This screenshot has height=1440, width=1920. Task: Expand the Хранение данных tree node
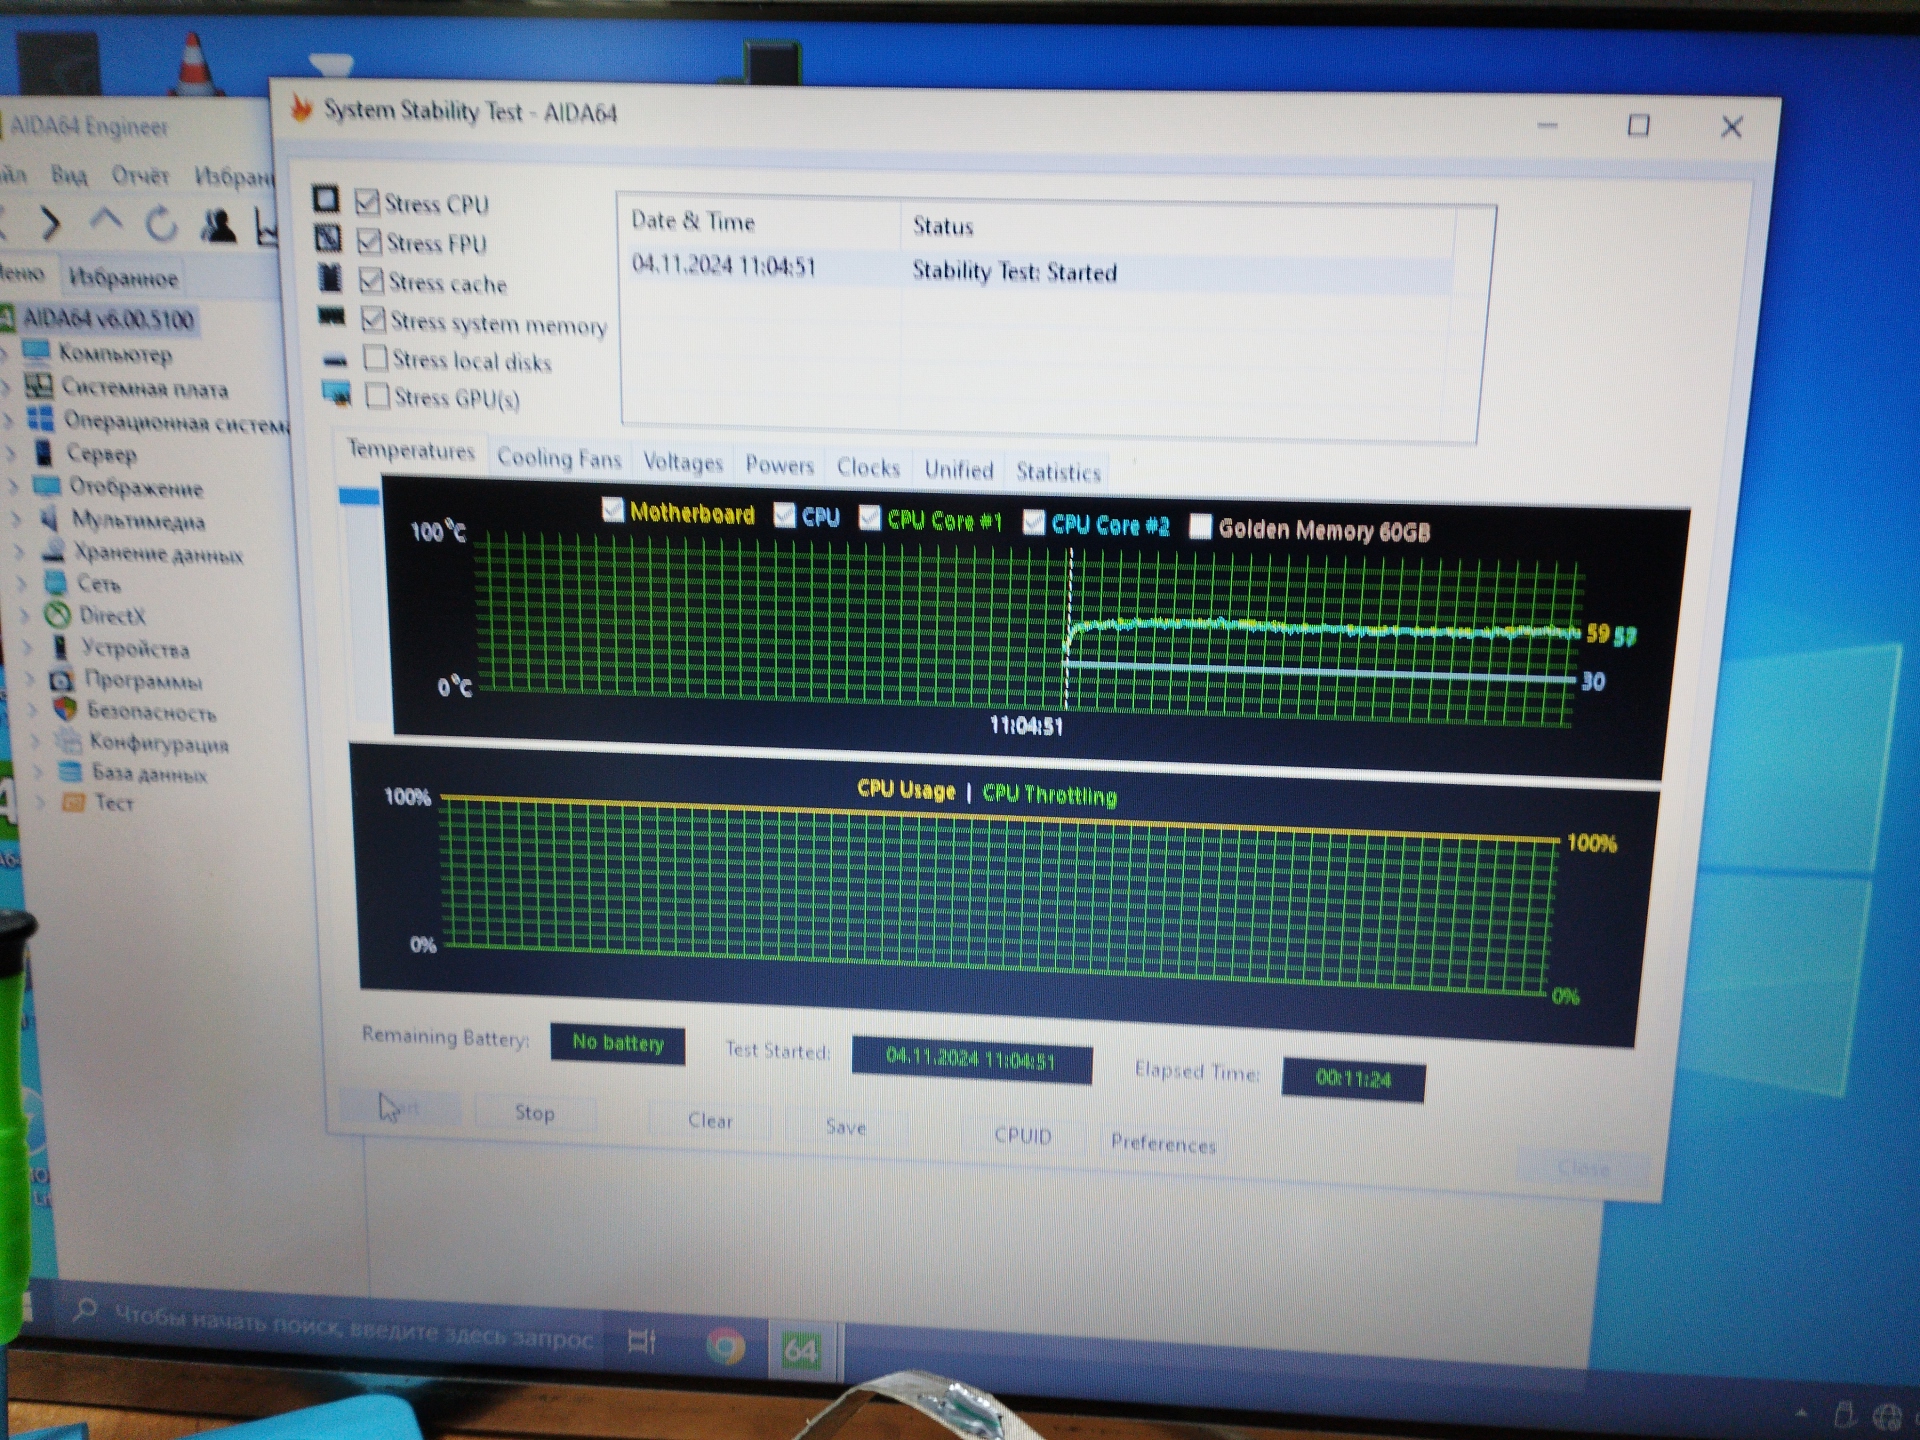coord(20,550)
